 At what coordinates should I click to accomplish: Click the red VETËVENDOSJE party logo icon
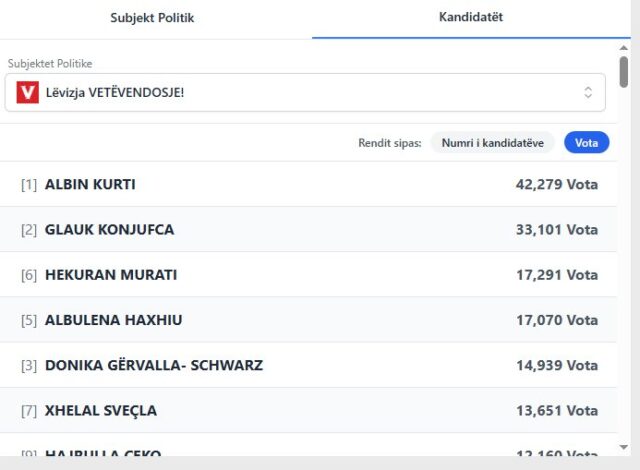pyautogui.click(x=28, y=93)
